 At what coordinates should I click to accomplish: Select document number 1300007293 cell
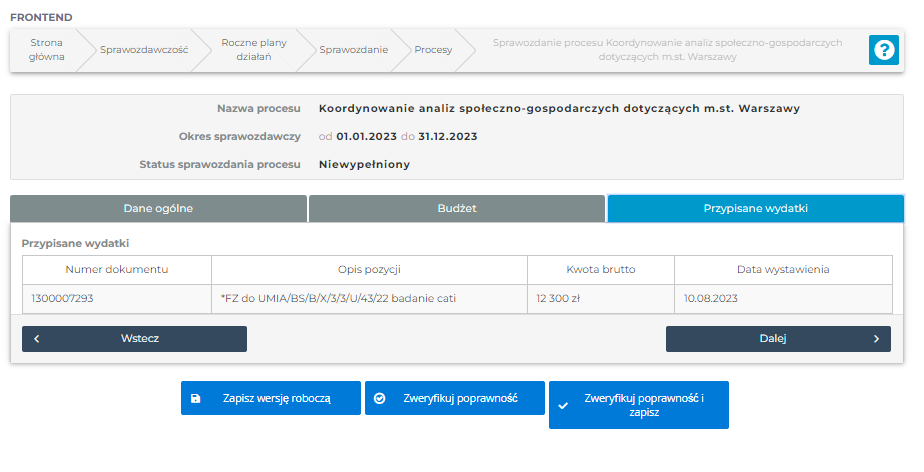(x=64, y=298)
